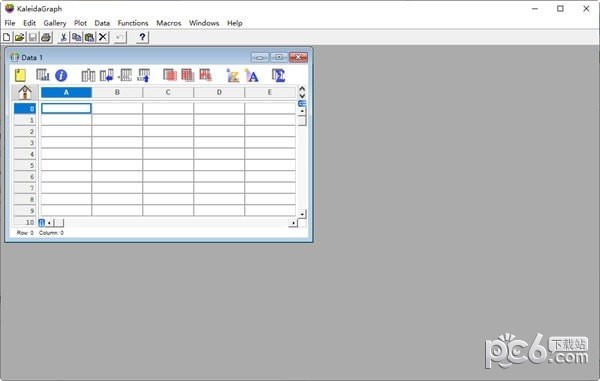Open Column Formatting icon in Data window
The image size is (600, 381).
(x=42, y=75)
